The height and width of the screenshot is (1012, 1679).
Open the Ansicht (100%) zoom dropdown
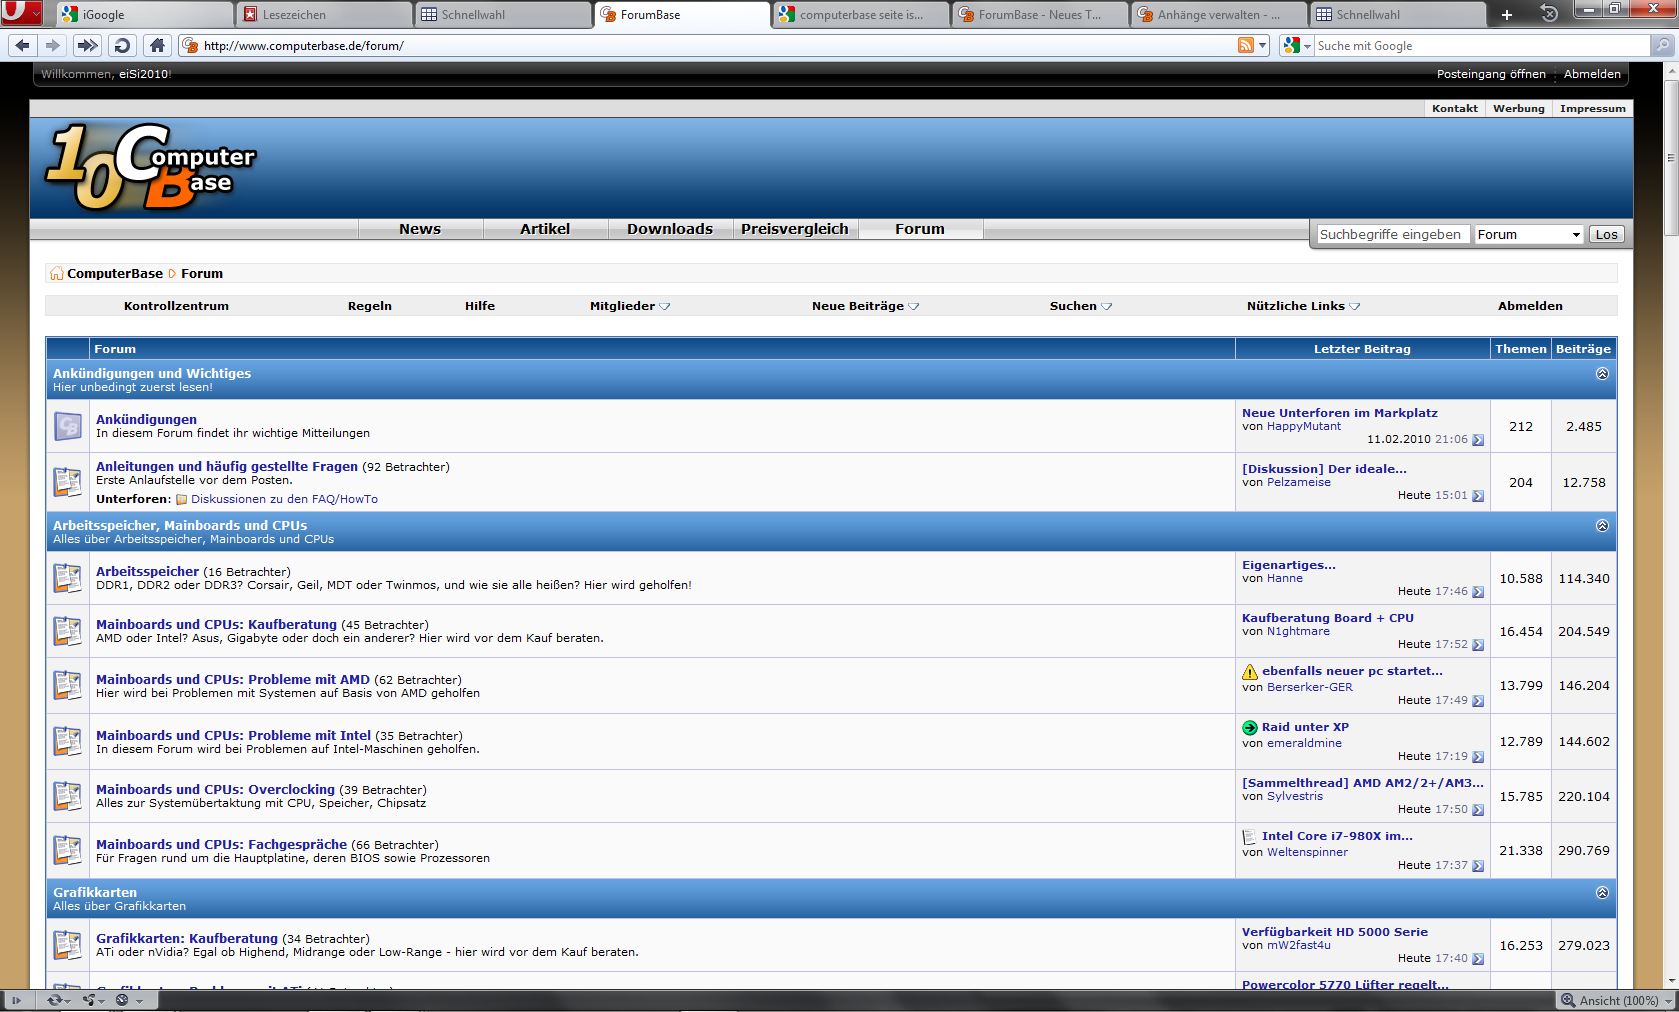[x=1617, y=1000]
